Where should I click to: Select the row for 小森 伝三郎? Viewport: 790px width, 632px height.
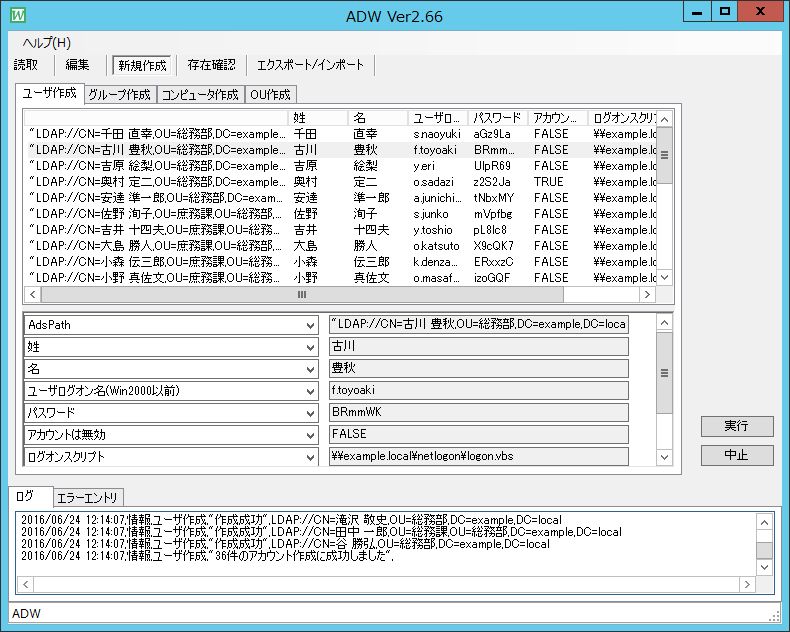coord(341,262)
